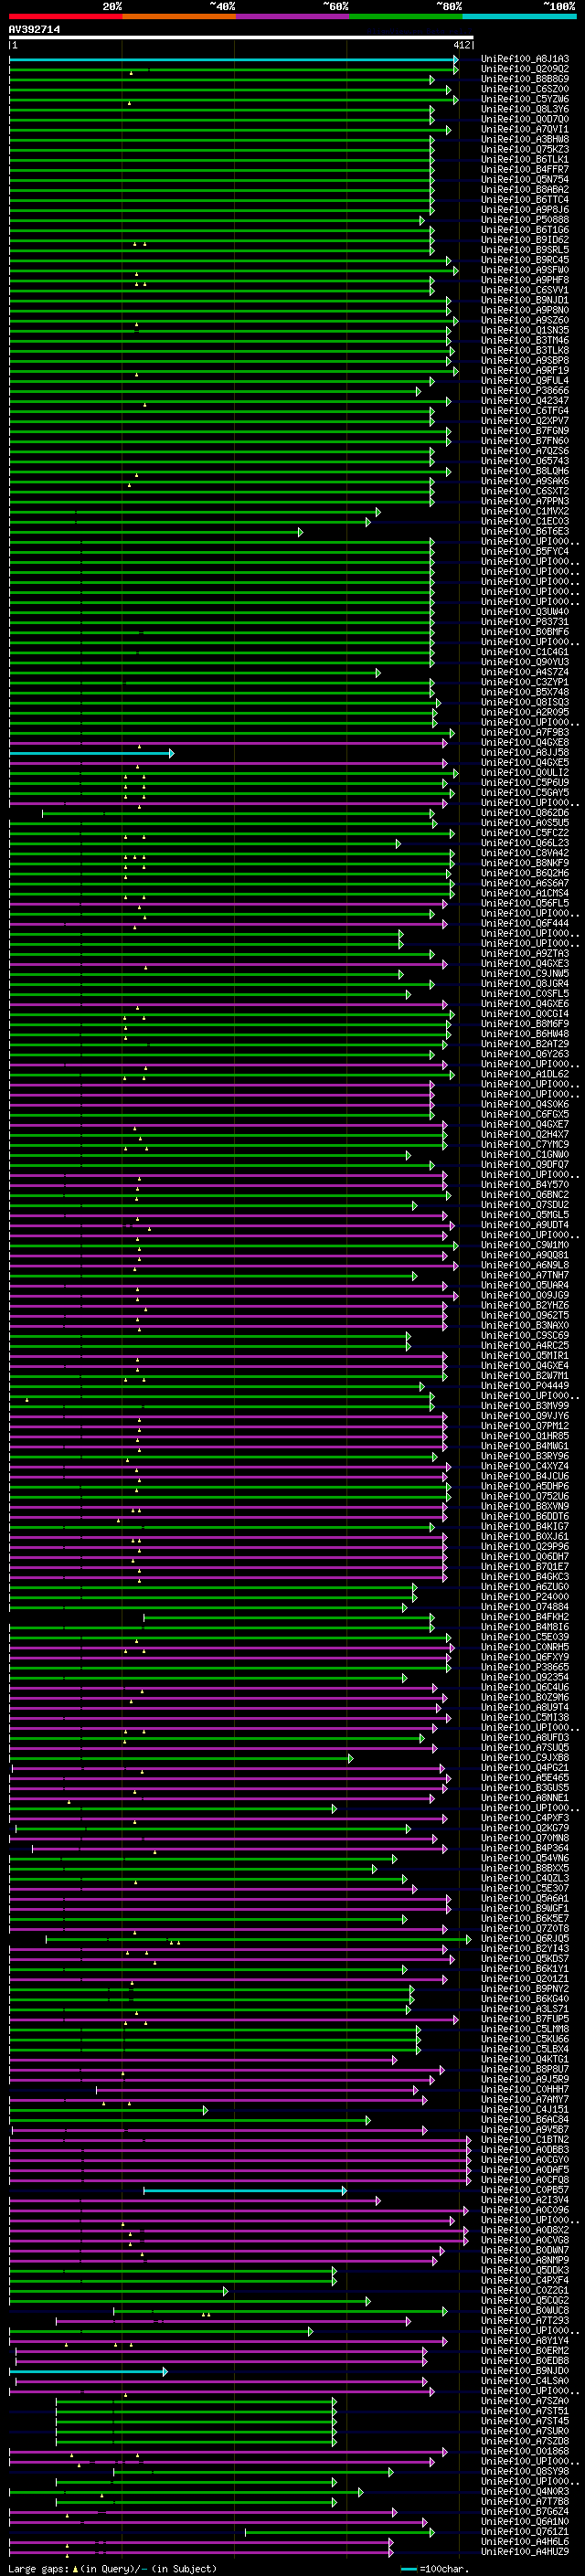585x2576 pixels.
Task: Select hit label UniRef100_A7SZA0
Action: pos(525,2402)
